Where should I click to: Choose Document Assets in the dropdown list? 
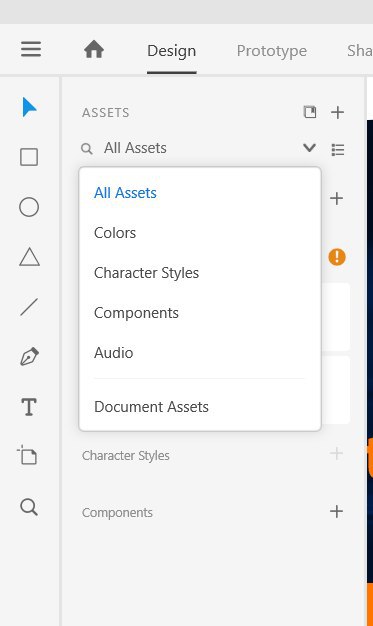pos(151,407)
